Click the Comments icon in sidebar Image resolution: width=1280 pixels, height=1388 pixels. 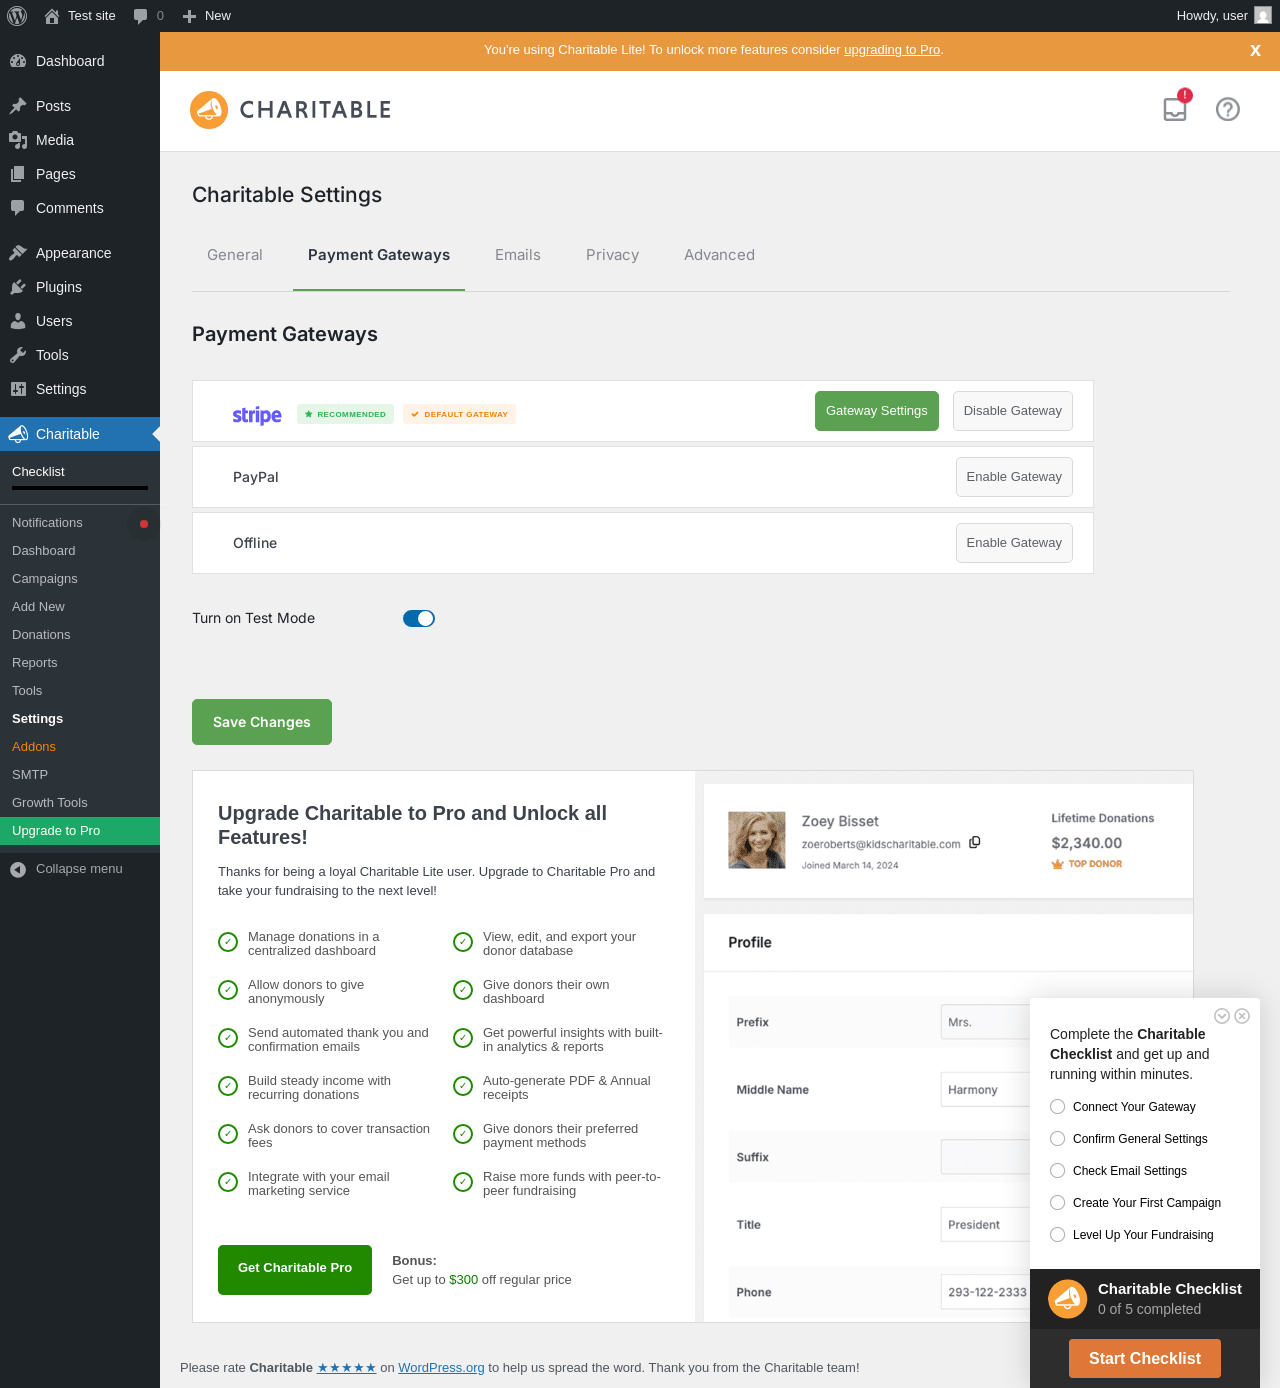click(x=18, y=208)
